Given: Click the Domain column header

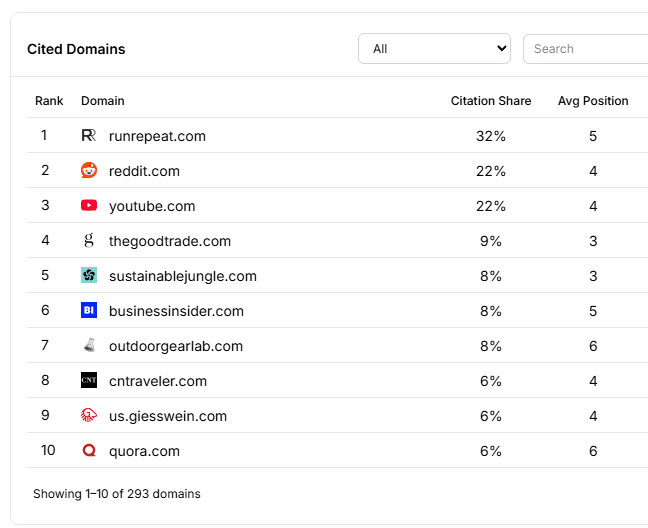Looking at the screenshot, I should [x=102, y=101].
